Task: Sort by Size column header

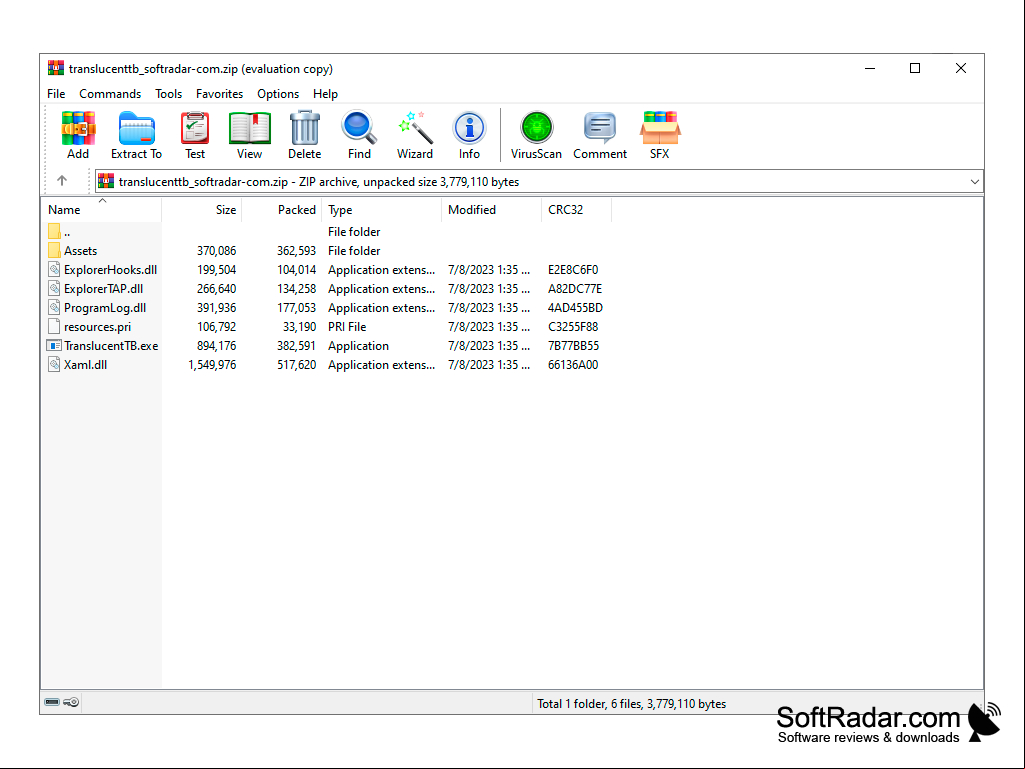Action: click(201, 210)
